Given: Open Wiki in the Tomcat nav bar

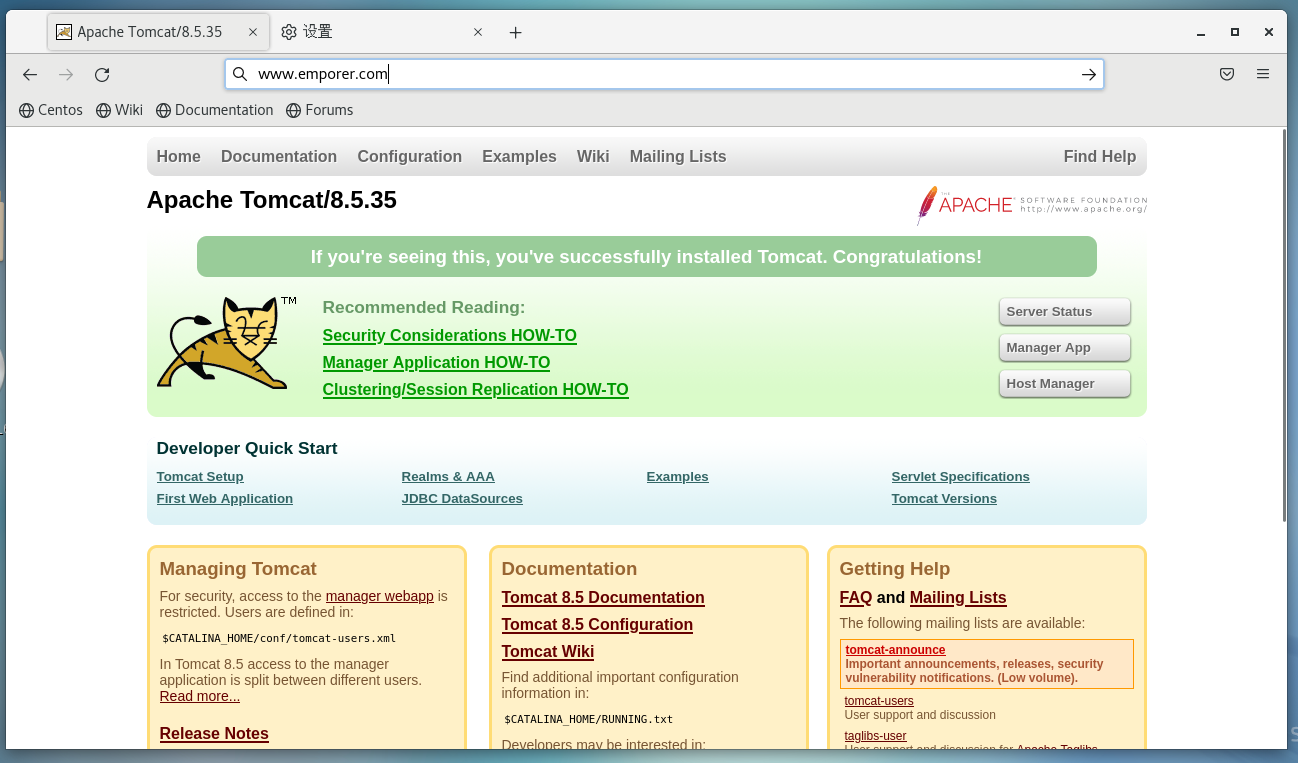Looking at the screenshot, I should pos(593,156).
